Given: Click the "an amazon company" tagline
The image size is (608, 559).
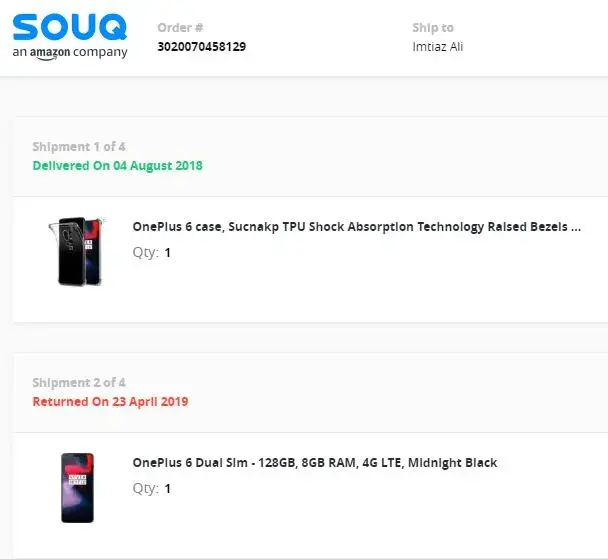Looking at the screenshot, I should 70,53.
